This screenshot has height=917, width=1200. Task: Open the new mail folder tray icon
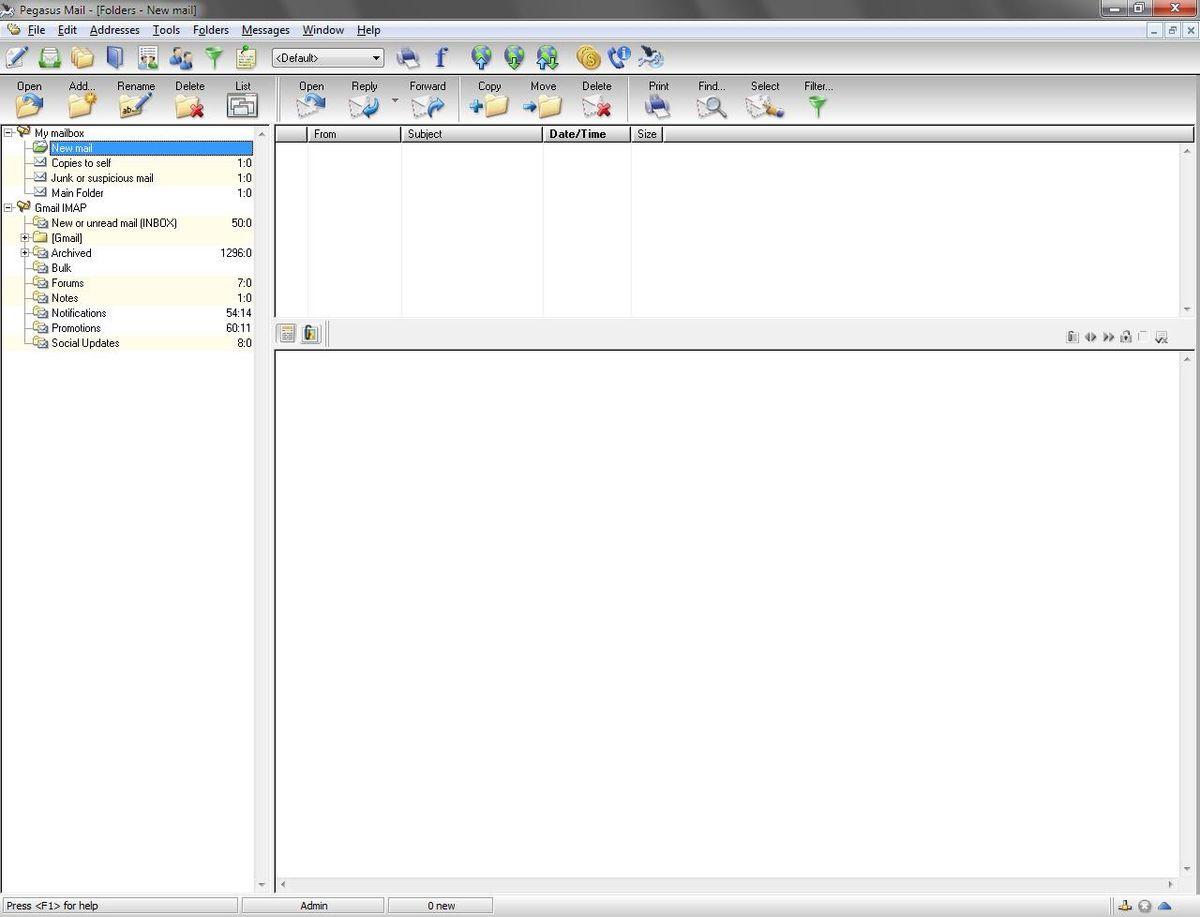pos(49,57)
